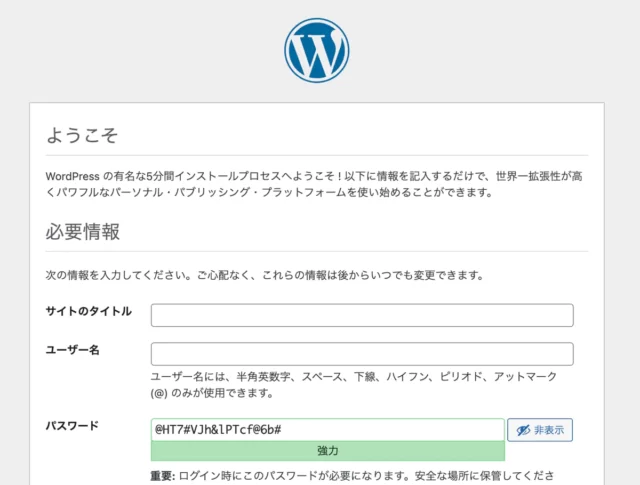The height and width of the screenshot is (485, 640).
Task: Click into the パスワード field
Action: click(328, 429)
